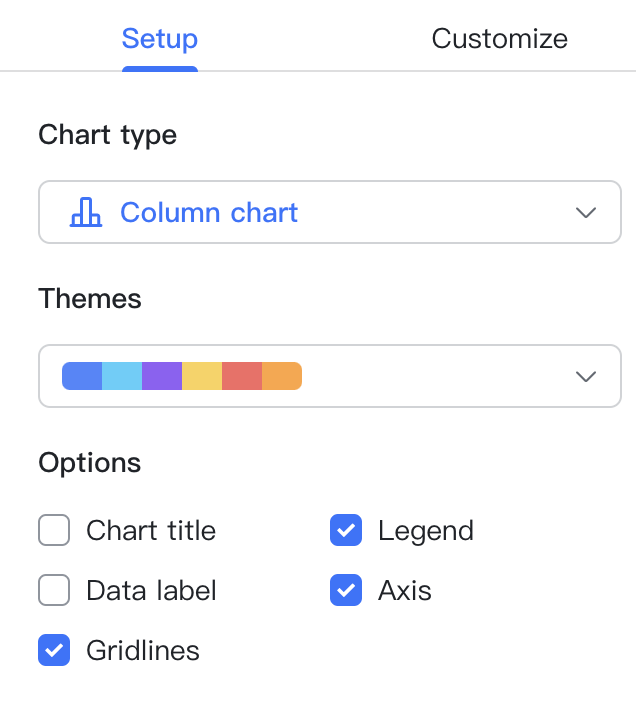Enable the Chart title checkbox
Viewport: 636px width, 702px height.
[54, 530]
